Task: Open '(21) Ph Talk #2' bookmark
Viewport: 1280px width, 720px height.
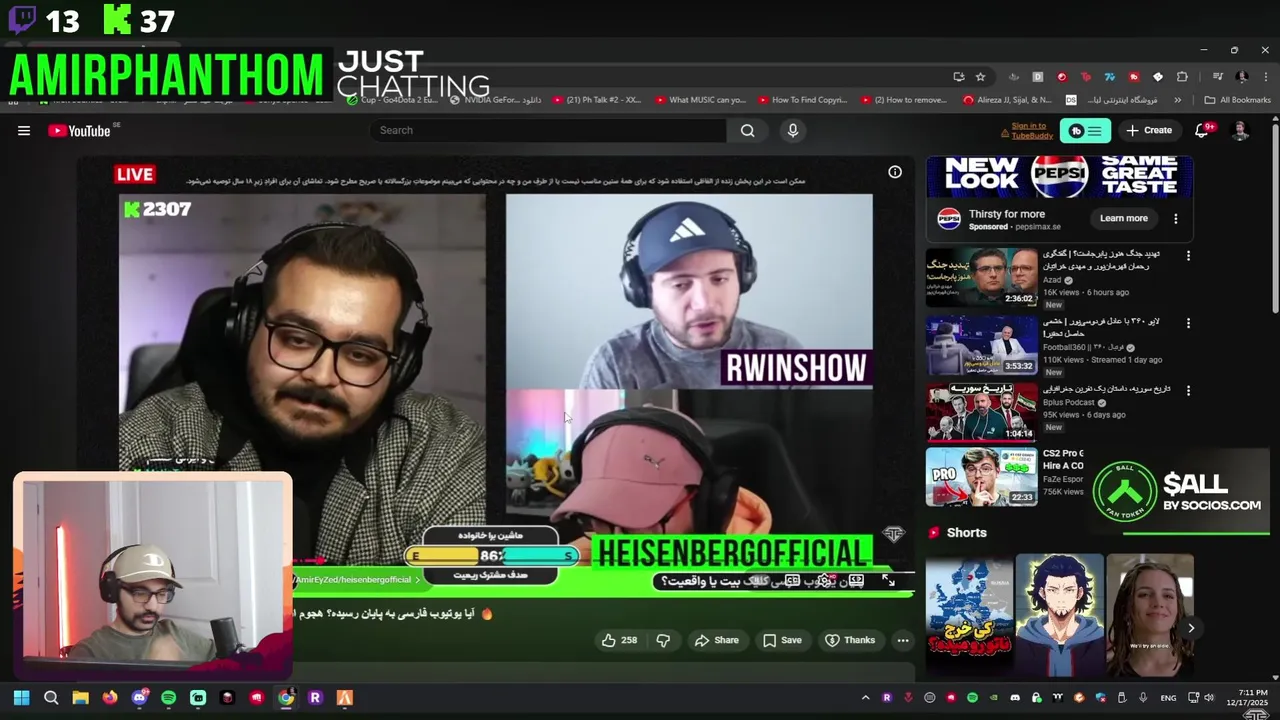Action: point(595,100)
